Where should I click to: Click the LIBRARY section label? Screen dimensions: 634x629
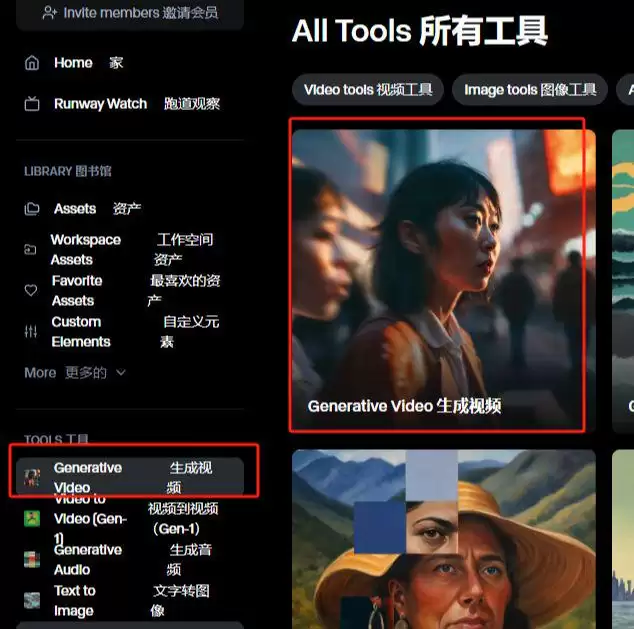pyautogui.click(x=68, y=171)
